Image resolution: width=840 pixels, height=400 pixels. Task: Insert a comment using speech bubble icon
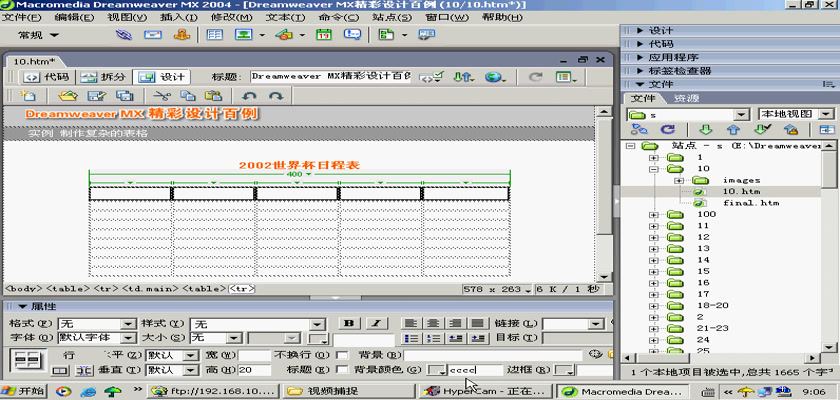(x=352, y=35)
